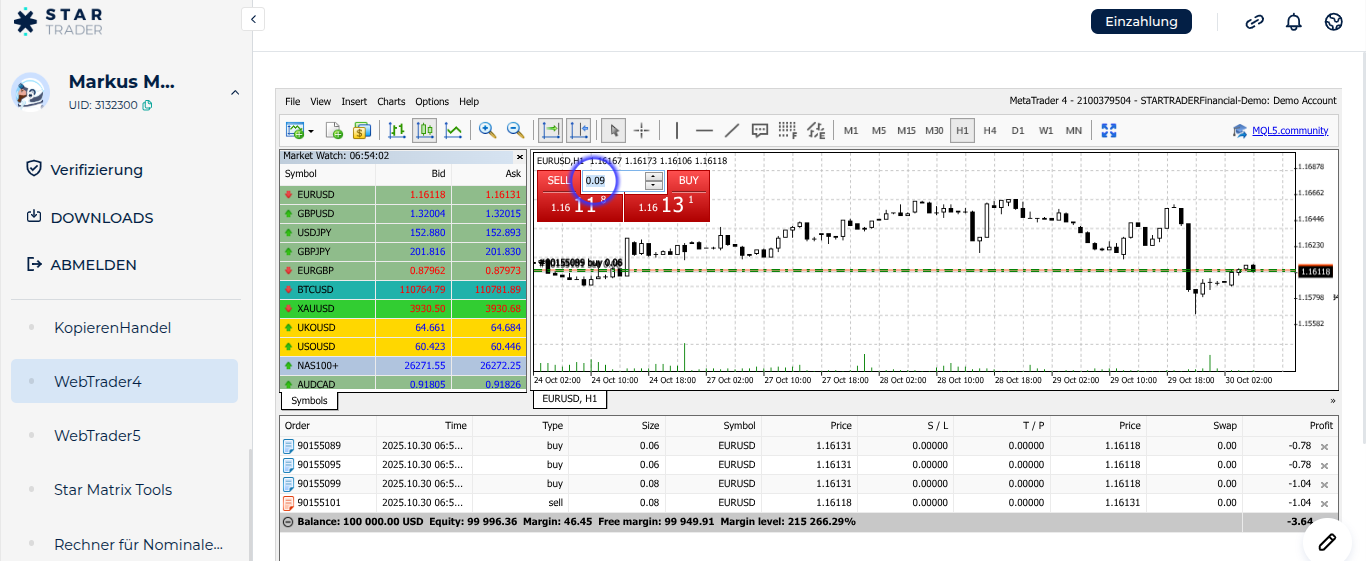This screenshot has width=1366, height=561.
Task: Enter fullscreen mode with the arrows icon
Action: point(1108,130)
